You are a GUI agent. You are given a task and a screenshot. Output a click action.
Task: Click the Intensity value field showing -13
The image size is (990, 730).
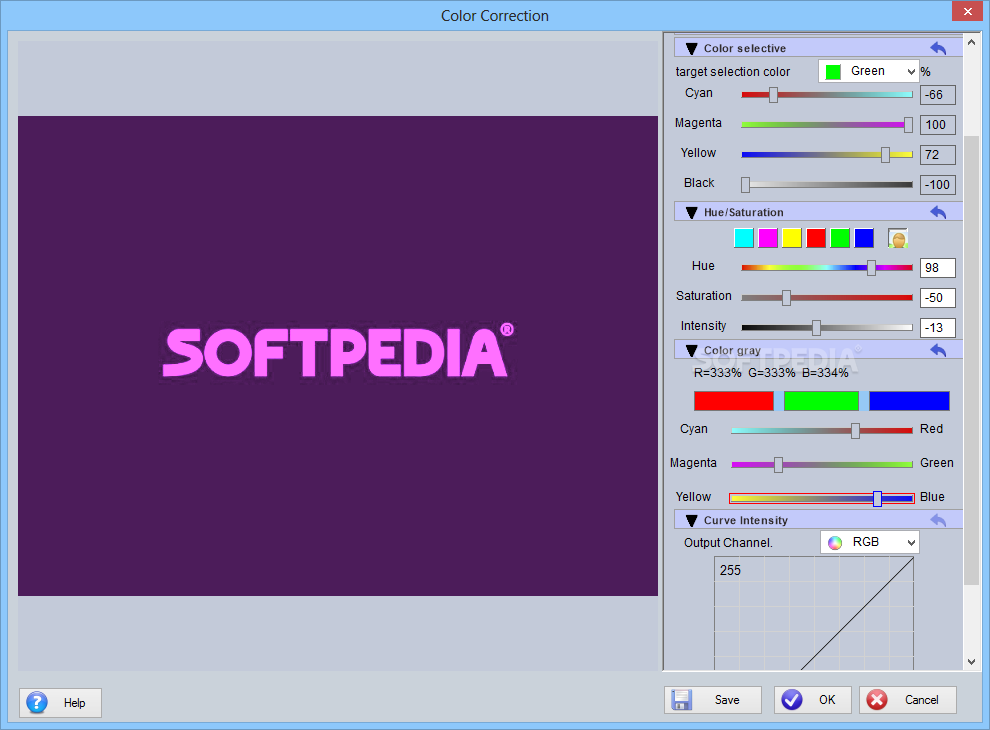tap(938, 328)
